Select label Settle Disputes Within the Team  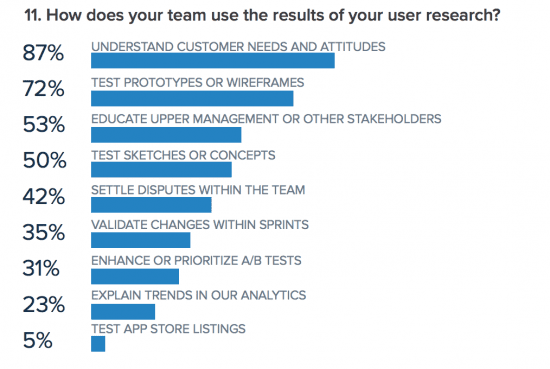point(198,190)
